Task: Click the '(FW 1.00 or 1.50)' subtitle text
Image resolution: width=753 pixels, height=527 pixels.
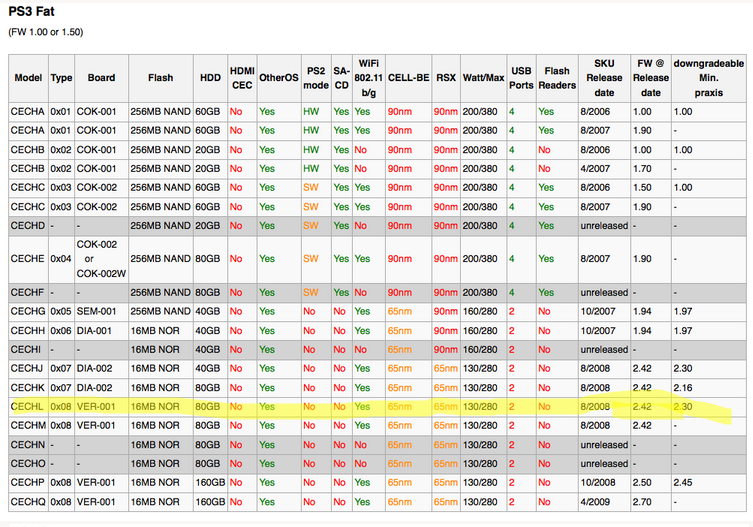Action: (x=46, y=32)
